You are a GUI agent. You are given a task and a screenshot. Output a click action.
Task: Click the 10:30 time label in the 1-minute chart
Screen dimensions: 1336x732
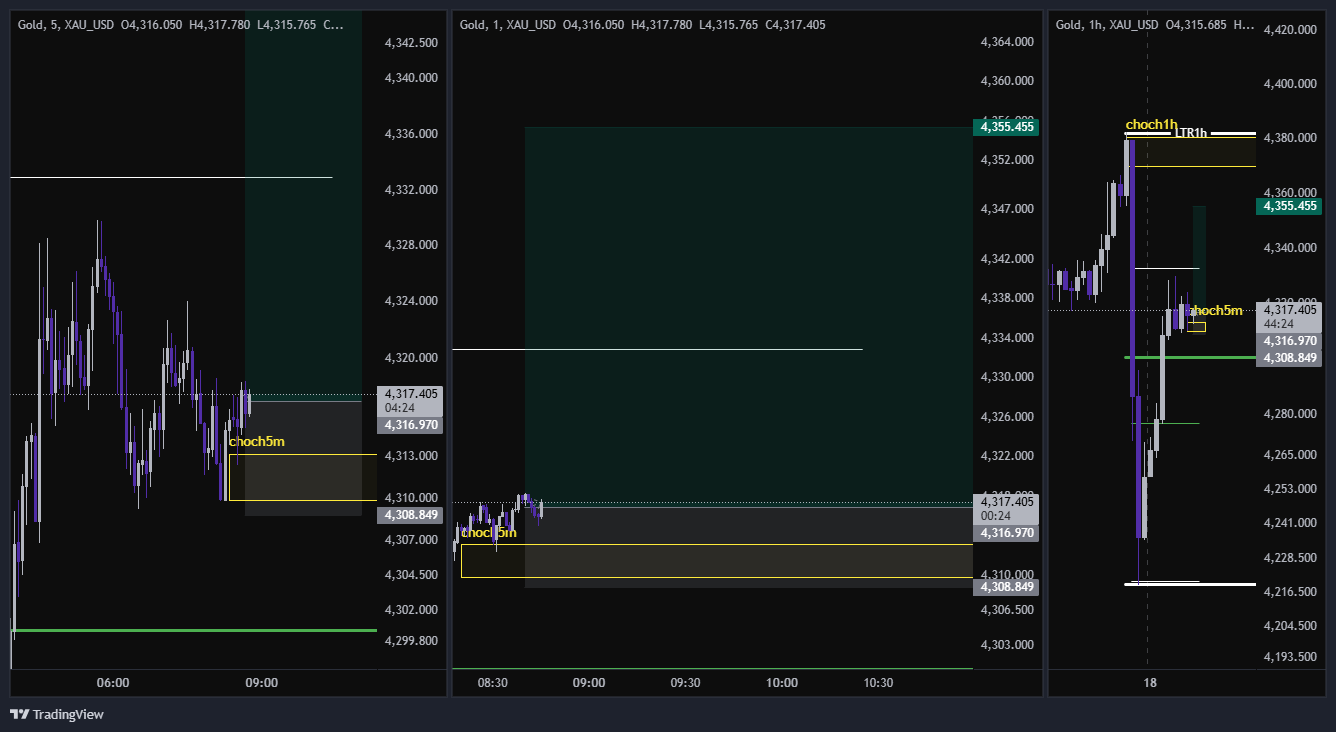pyautogui.click(x=878, y=683)
